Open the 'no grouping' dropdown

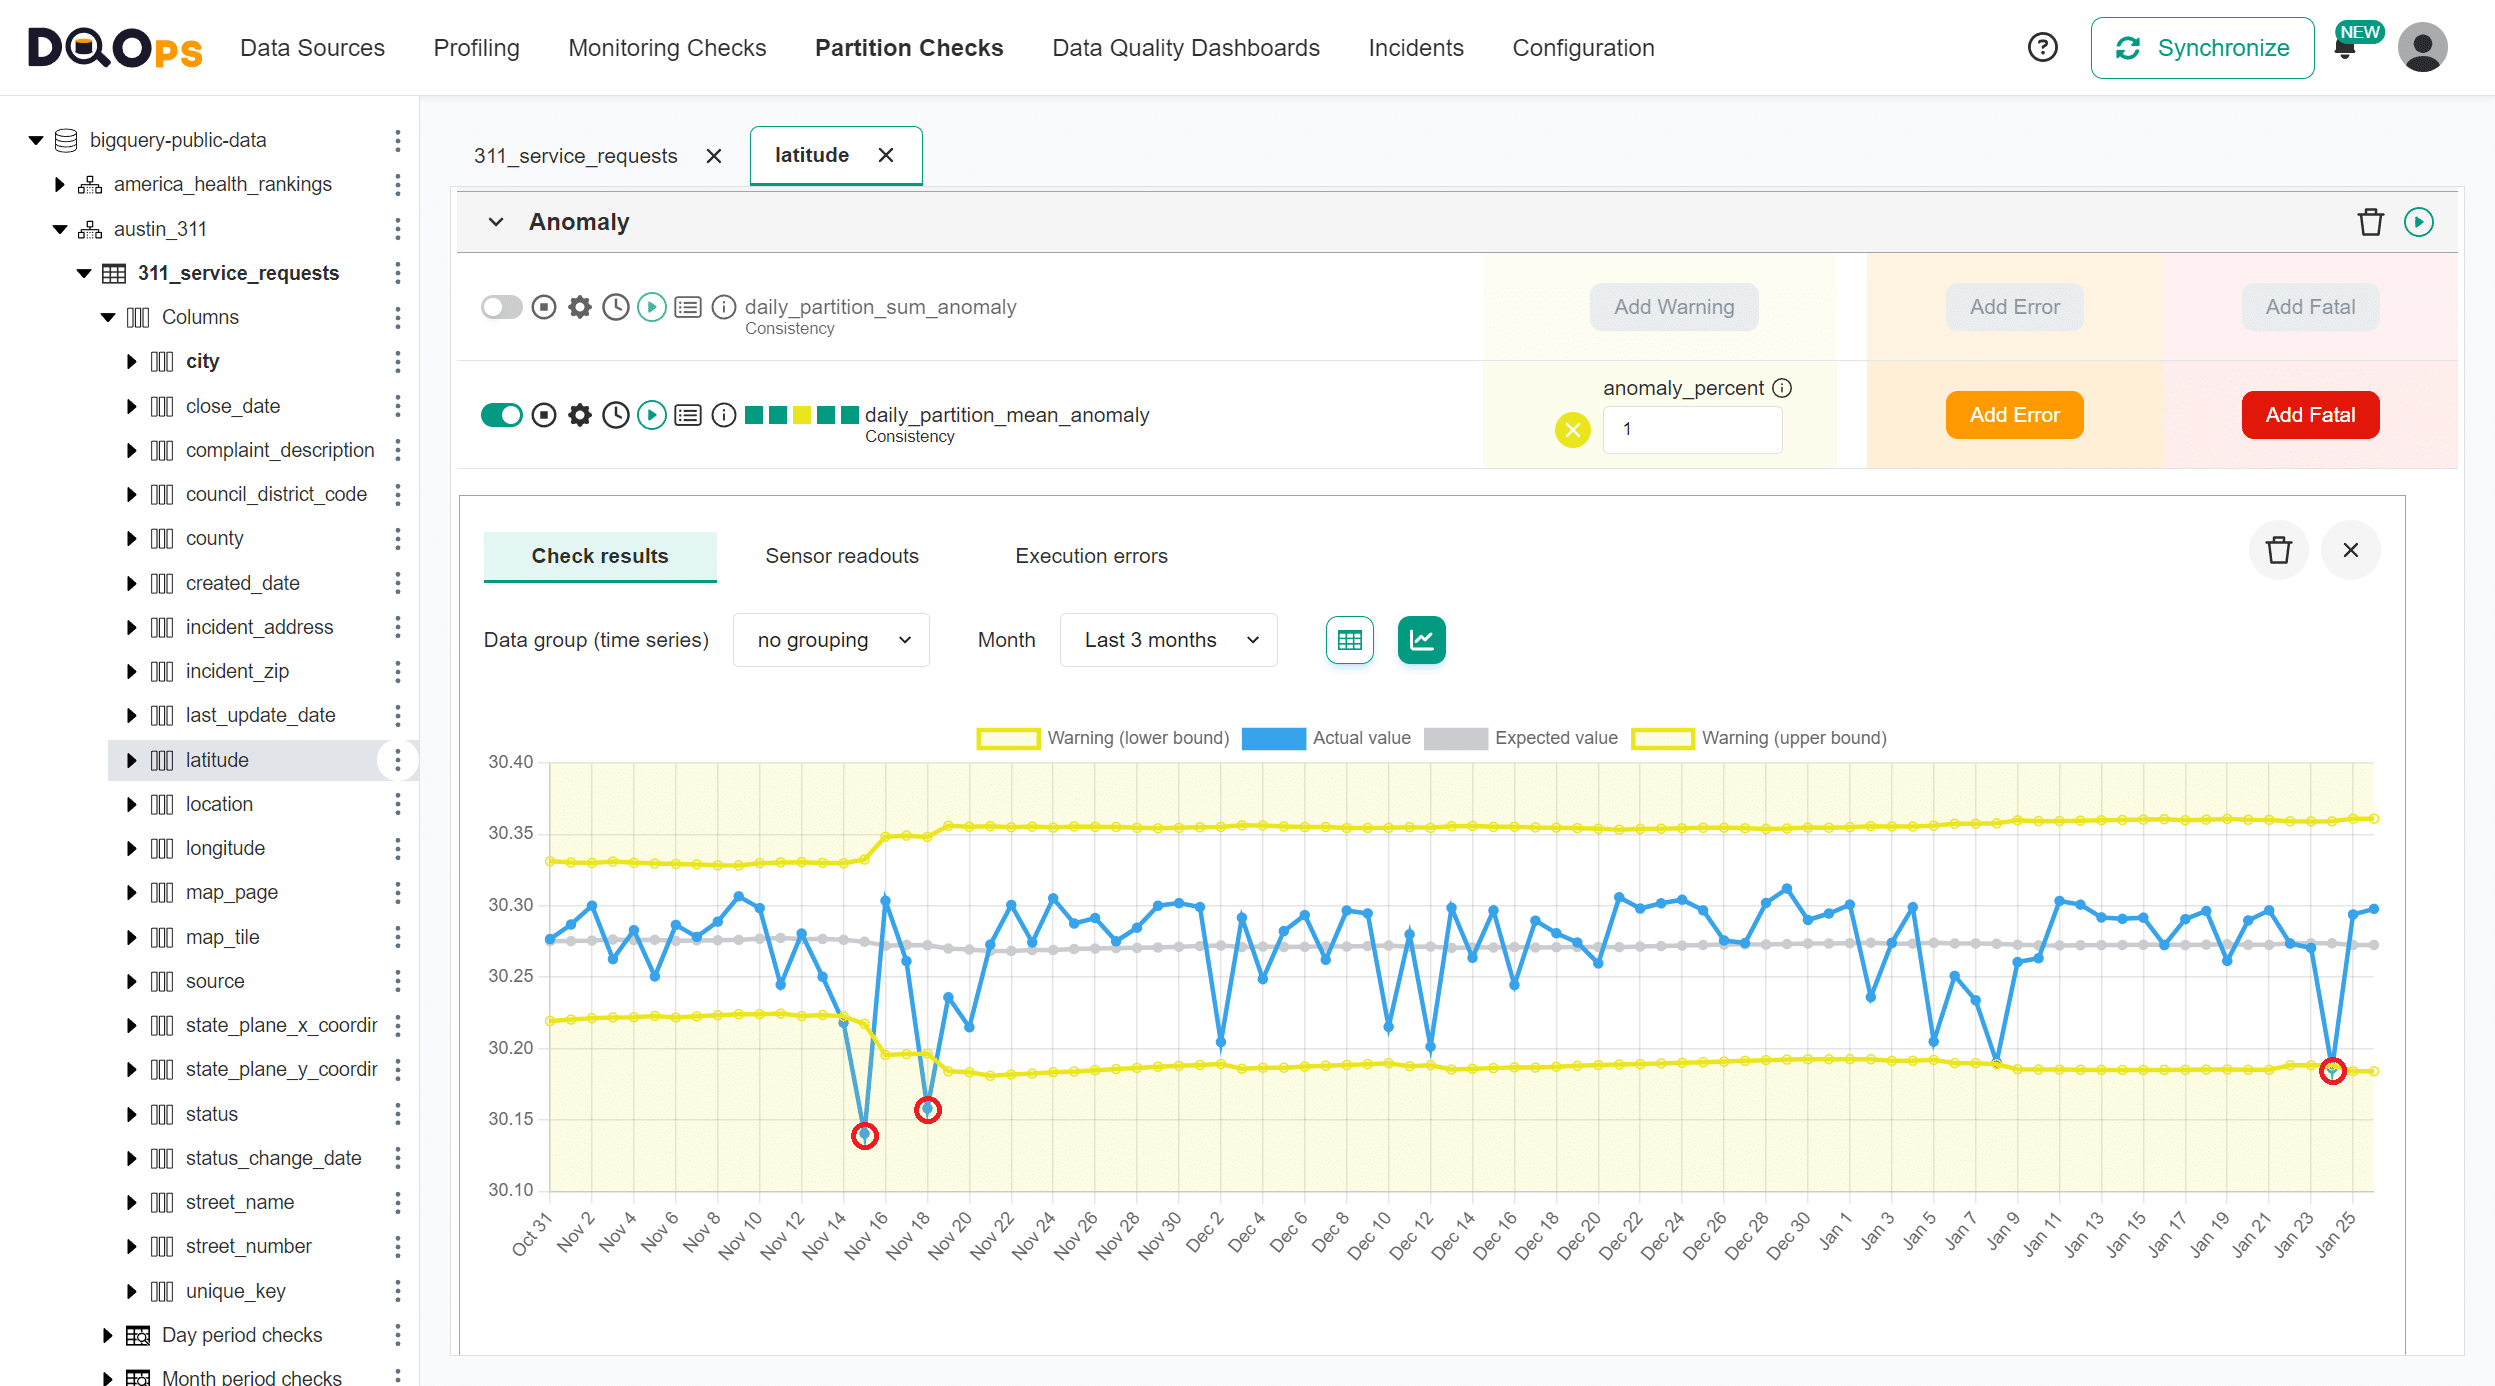831,640
